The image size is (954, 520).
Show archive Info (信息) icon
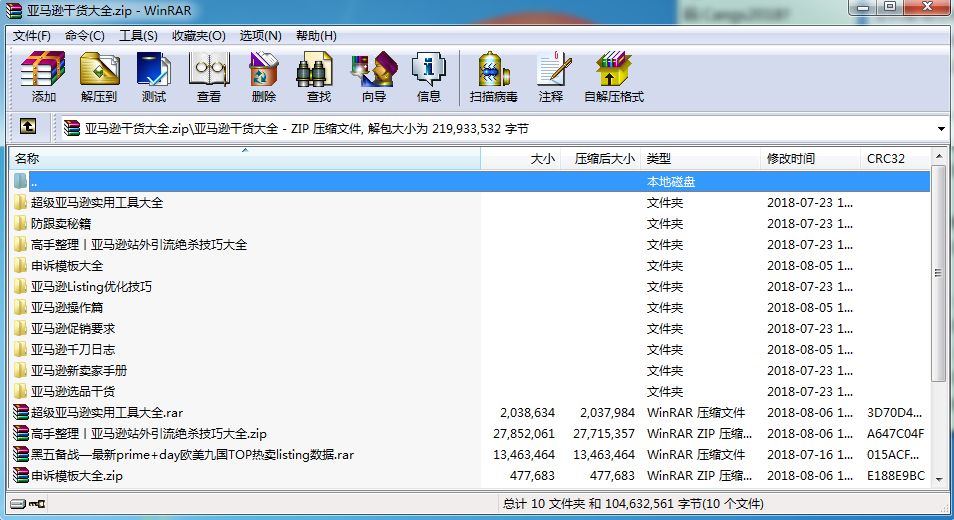tap(428, 77)
